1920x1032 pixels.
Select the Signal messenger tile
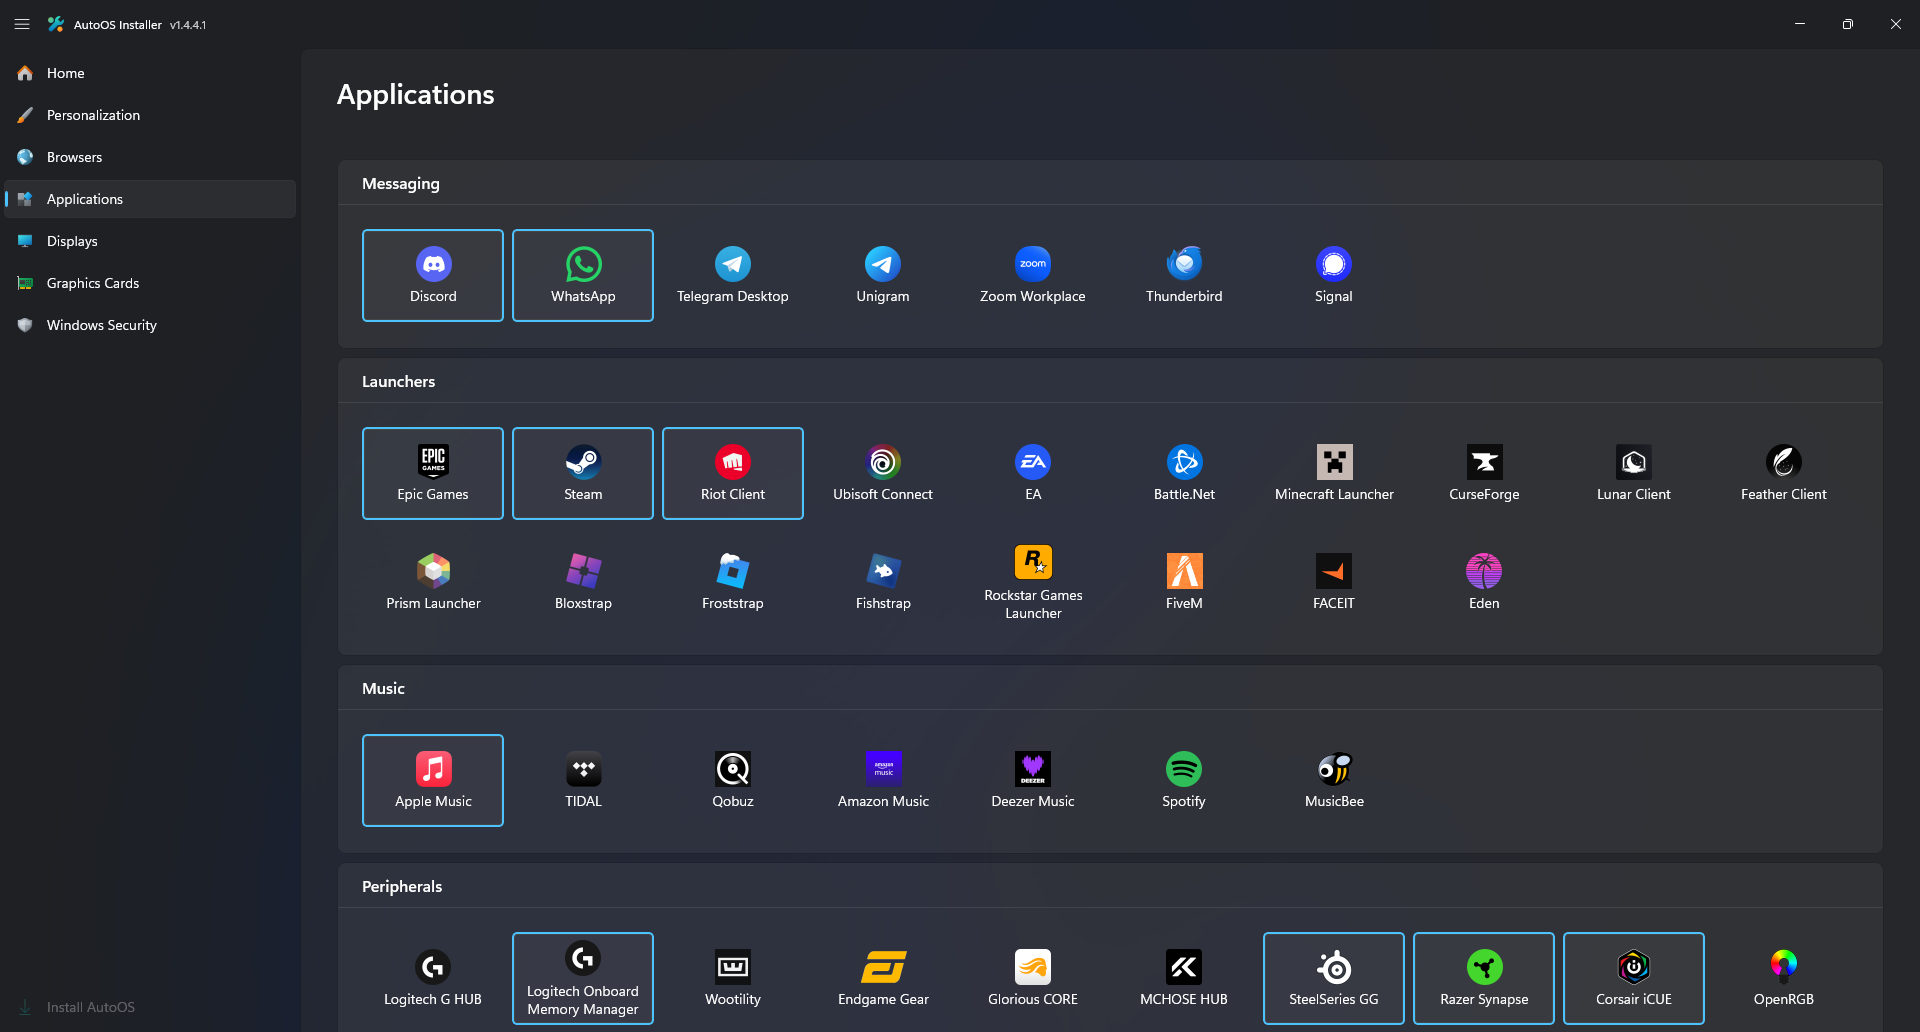1334,275
